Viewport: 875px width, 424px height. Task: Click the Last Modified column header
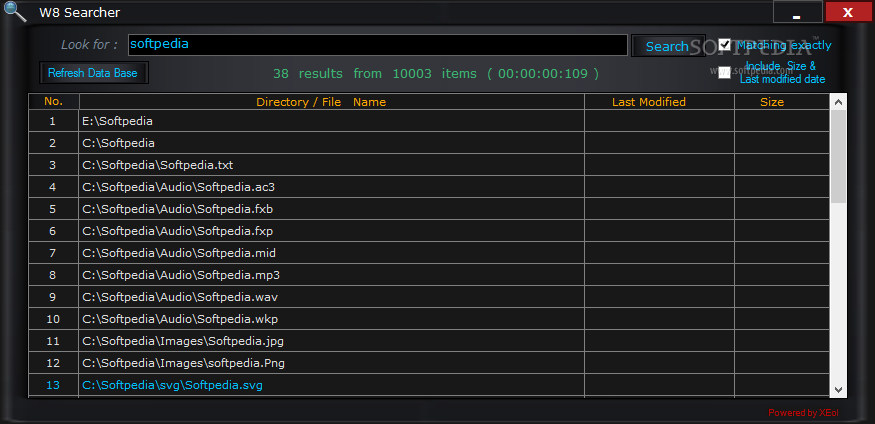[x=659, y=102]
